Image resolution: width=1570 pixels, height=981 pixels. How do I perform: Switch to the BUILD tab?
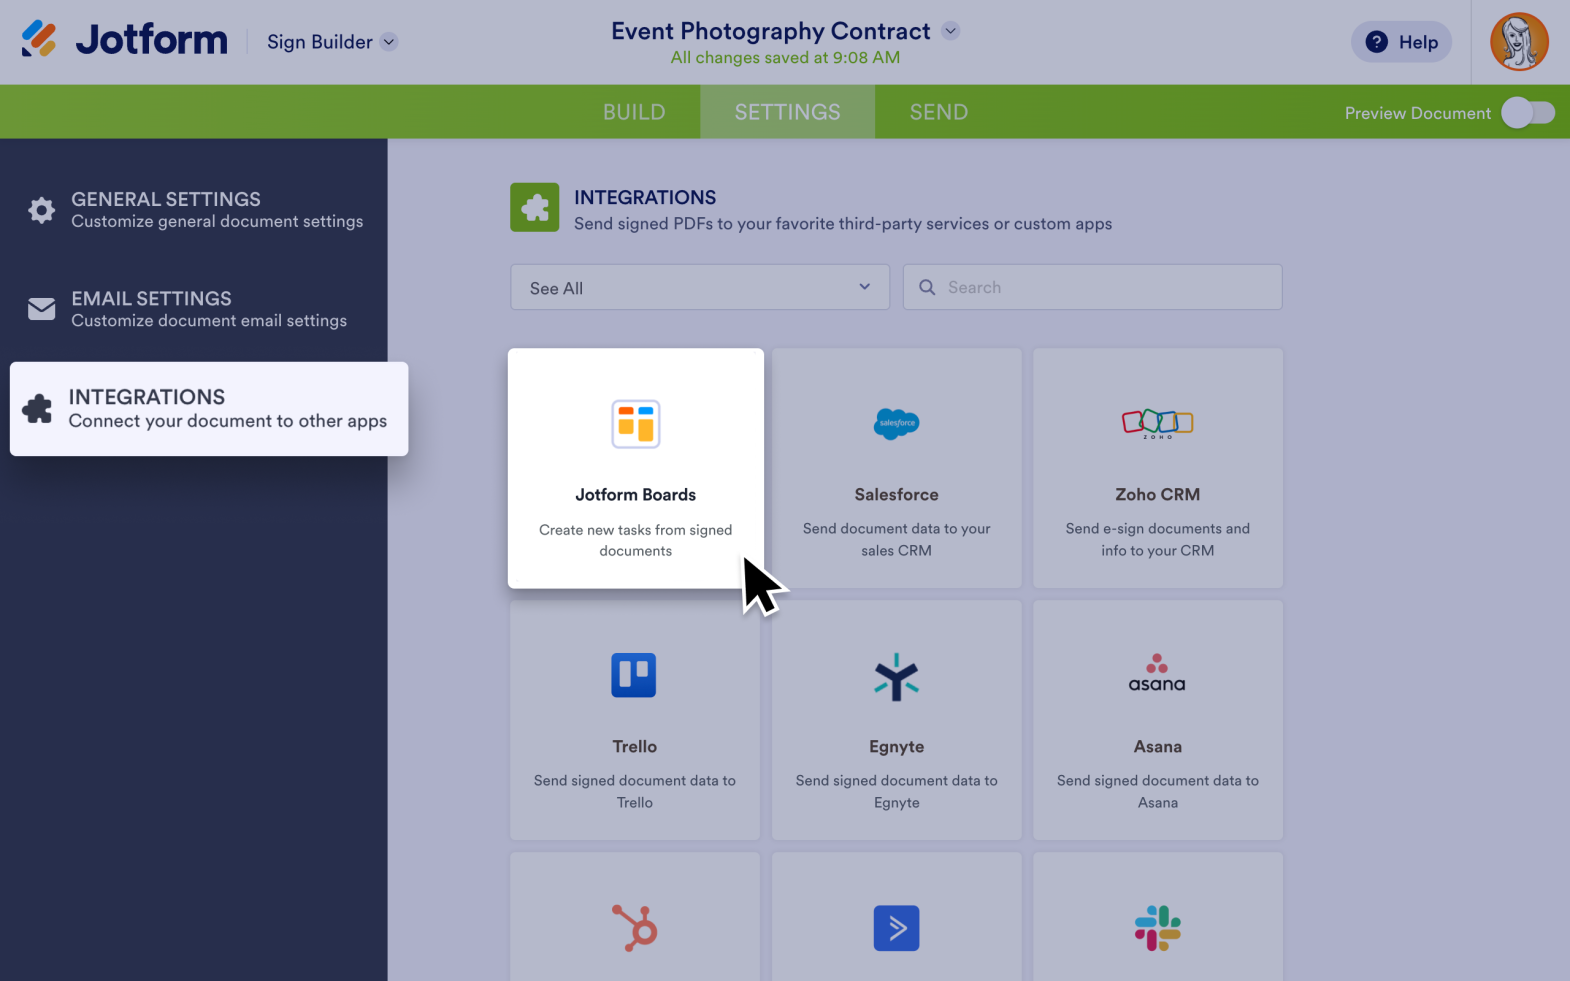[x=634, y=112]
